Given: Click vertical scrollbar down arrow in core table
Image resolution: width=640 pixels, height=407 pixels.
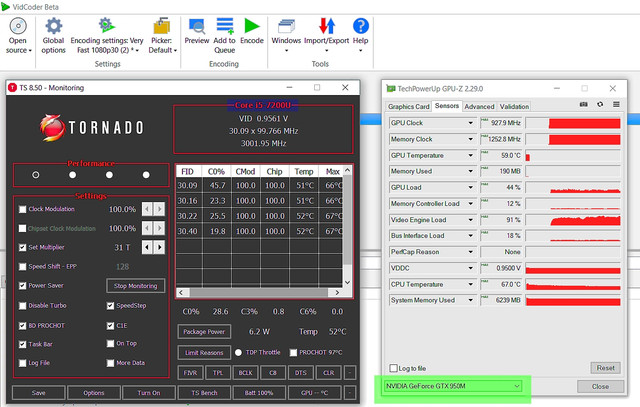Looking at the screenshot, I should coord(347,282).
